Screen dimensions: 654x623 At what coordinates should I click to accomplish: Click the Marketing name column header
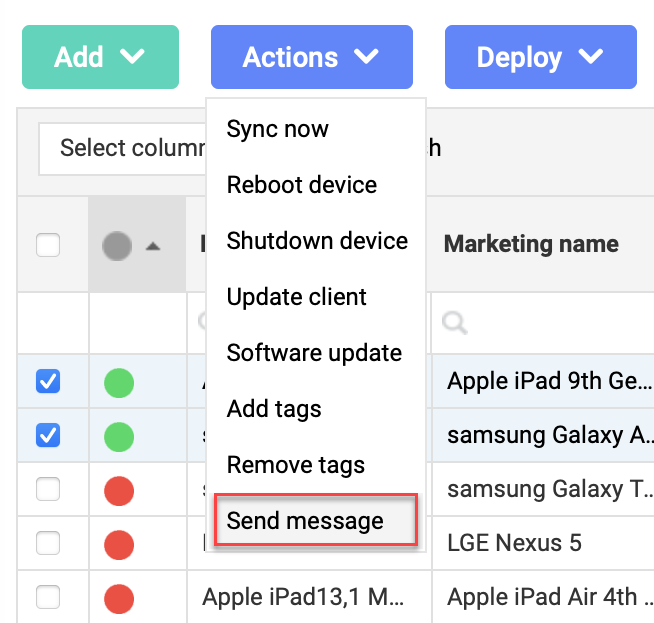(531, 245)
